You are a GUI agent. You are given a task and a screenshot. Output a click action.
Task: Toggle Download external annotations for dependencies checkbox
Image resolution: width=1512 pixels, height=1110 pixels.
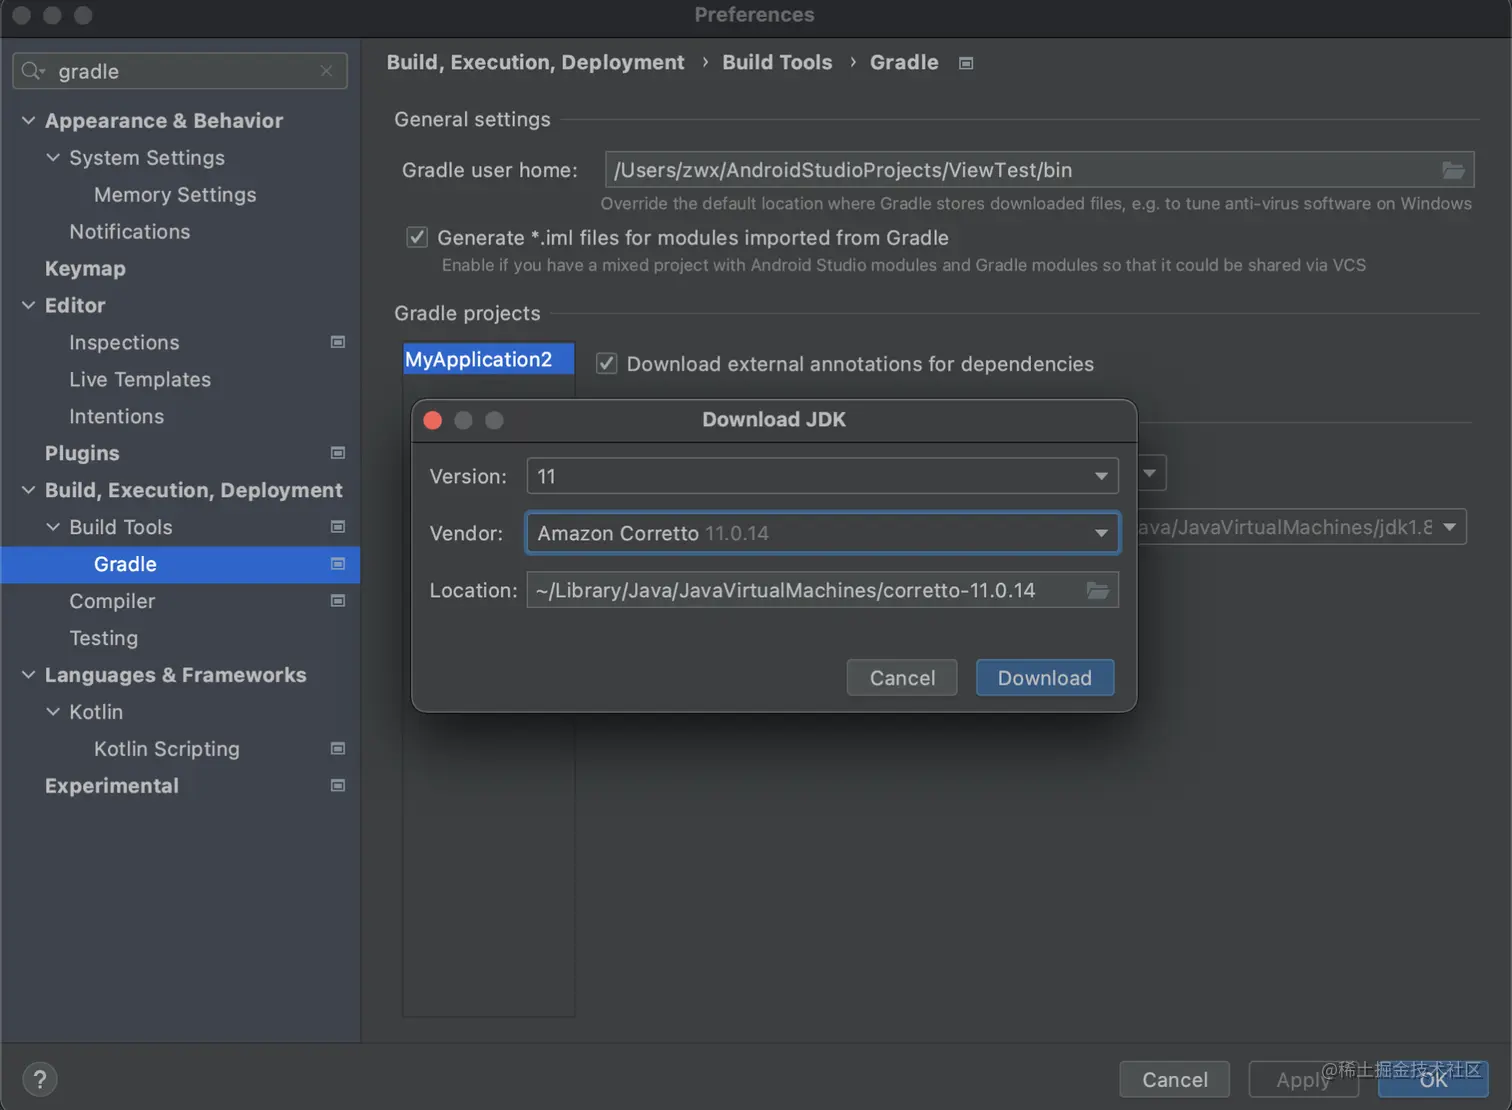tap(606, 363)
